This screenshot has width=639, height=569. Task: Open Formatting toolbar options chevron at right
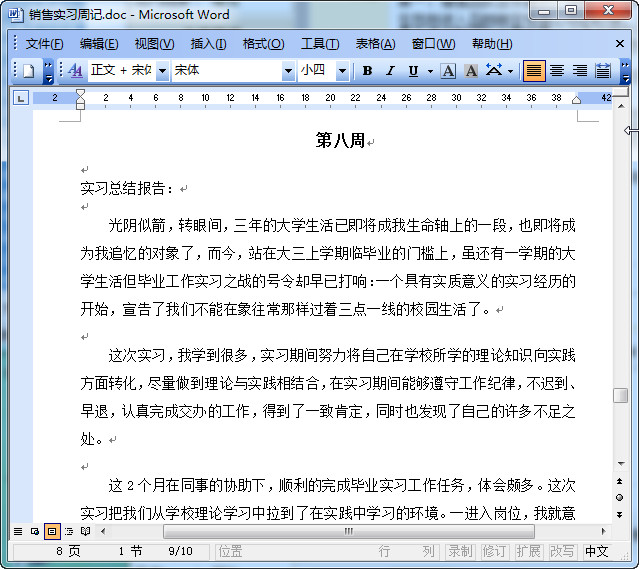(x=625, y=71)
